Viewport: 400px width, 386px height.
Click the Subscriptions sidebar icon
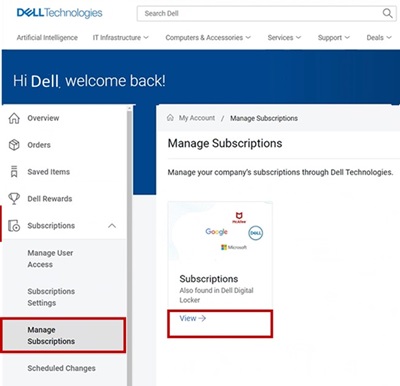(14, 226)
